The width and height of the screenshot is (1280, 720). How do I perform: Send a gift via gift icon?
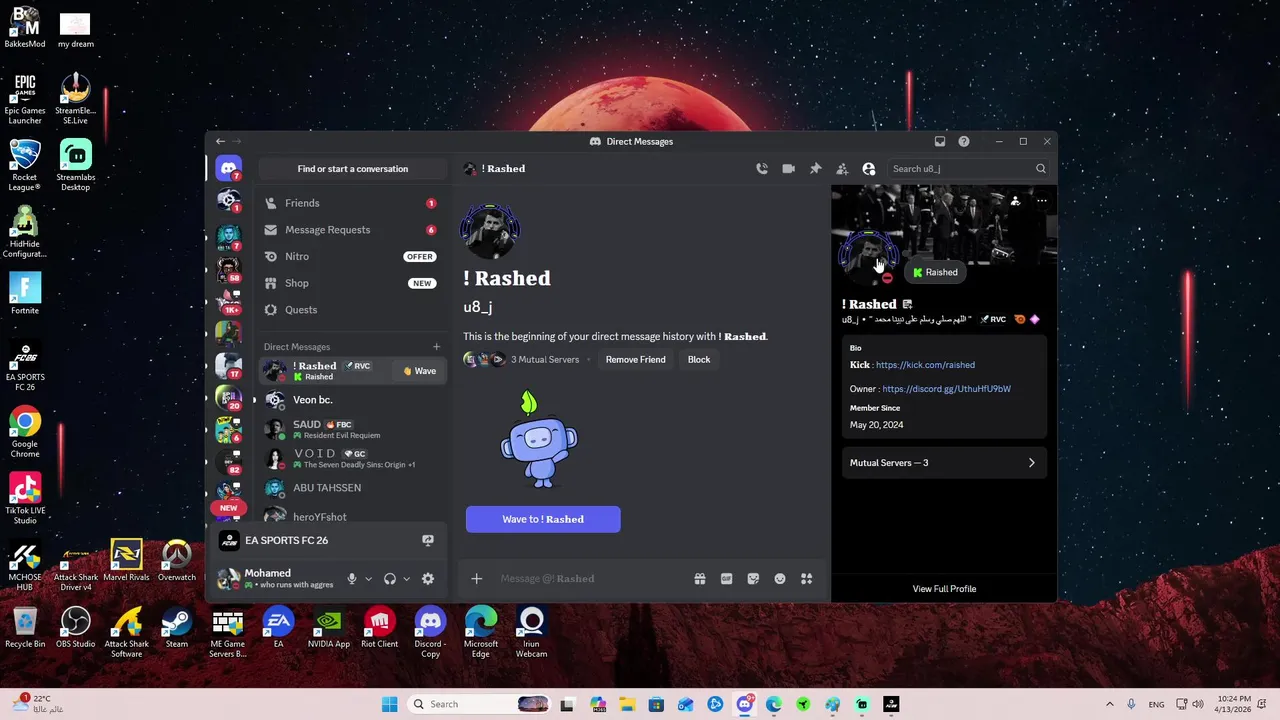click(x=700, y=579)
